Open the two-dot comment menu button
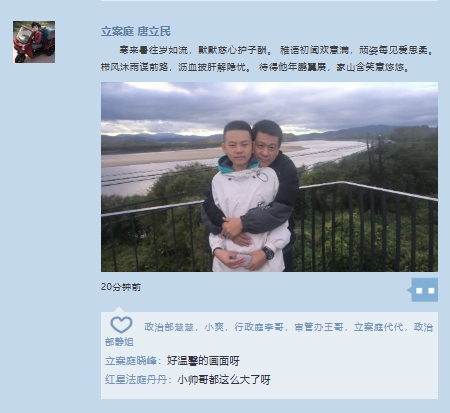The image size is (450, 413). click(425, 290)
